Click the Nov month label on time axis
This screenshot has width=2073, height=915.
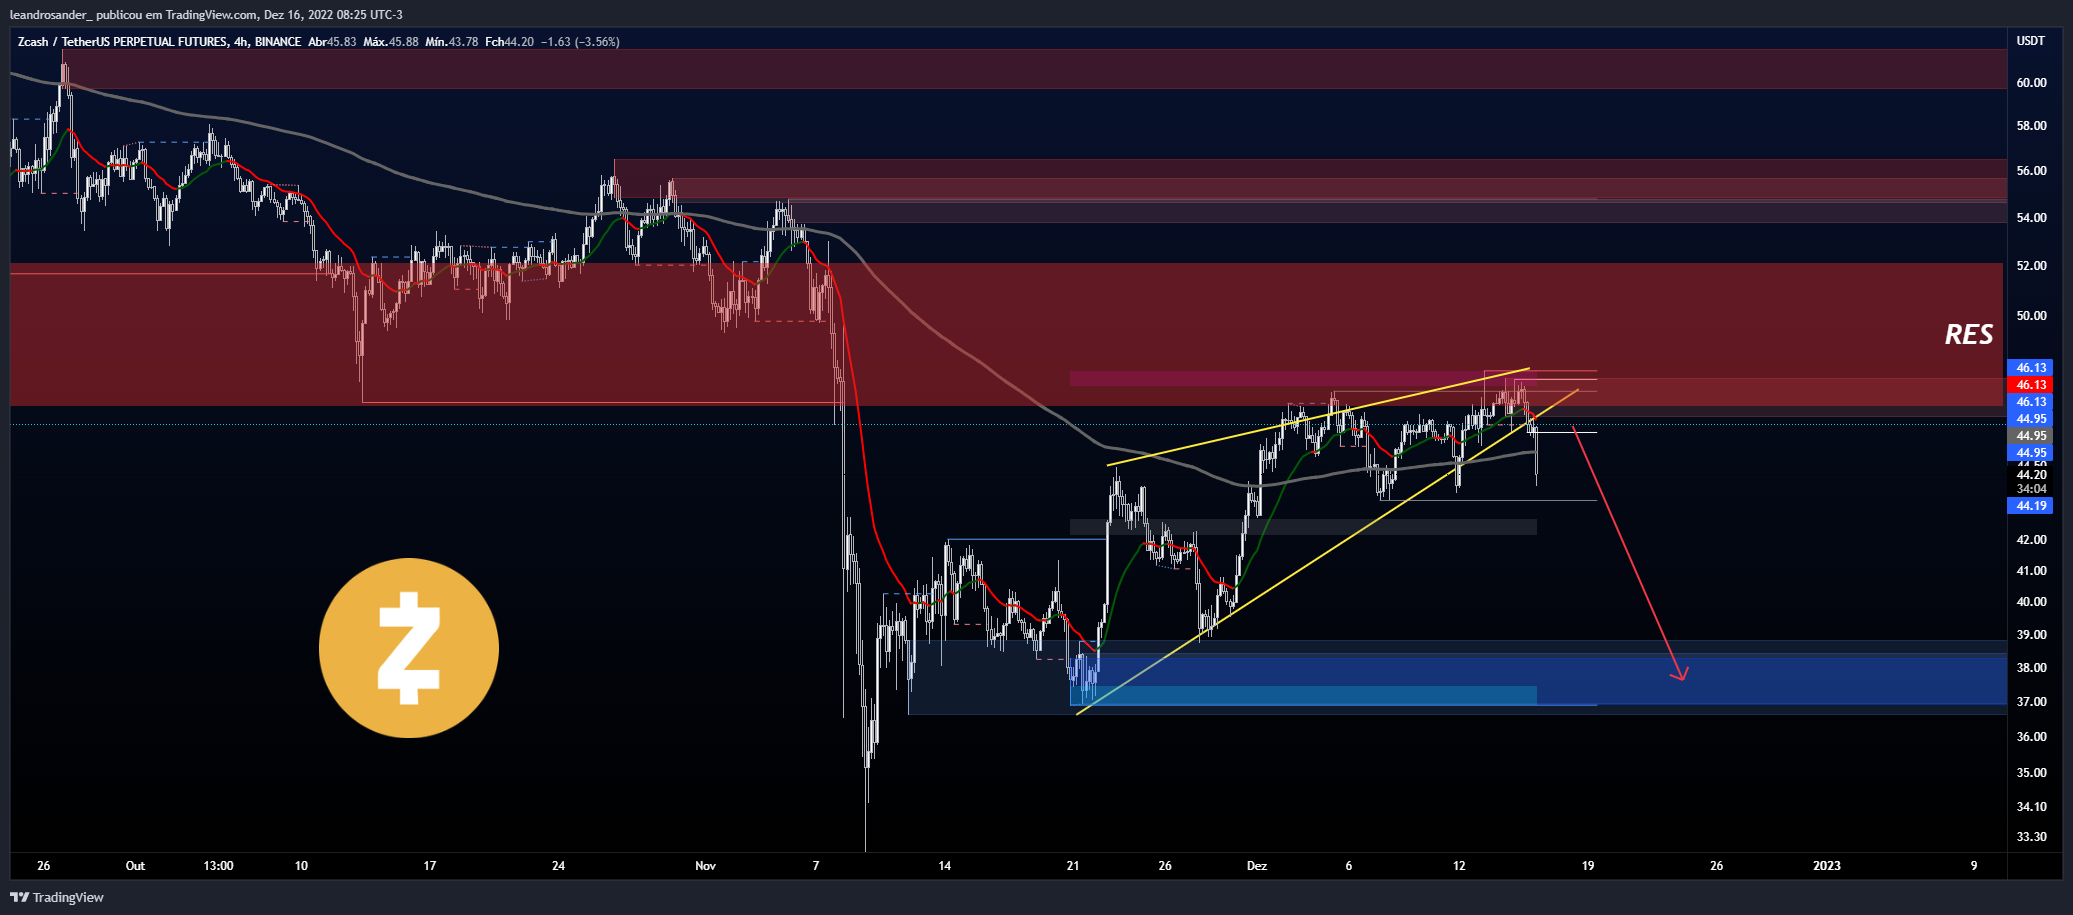point(706,866)
